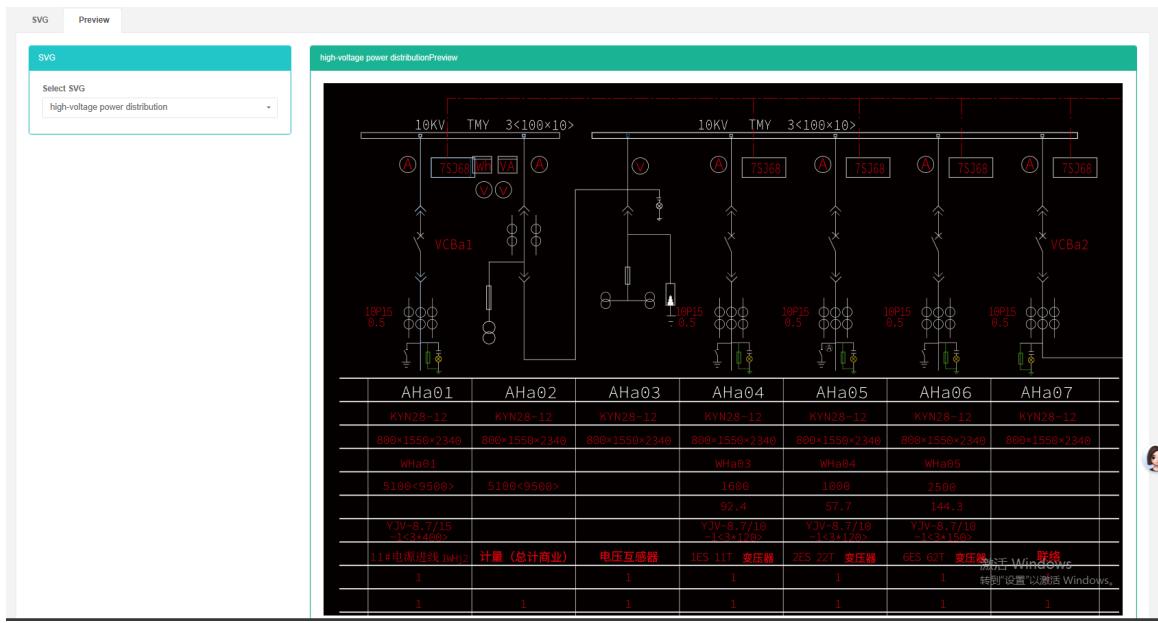Click the AHa07 cabinet label
1158x623 pixels.
(1046, 392)
